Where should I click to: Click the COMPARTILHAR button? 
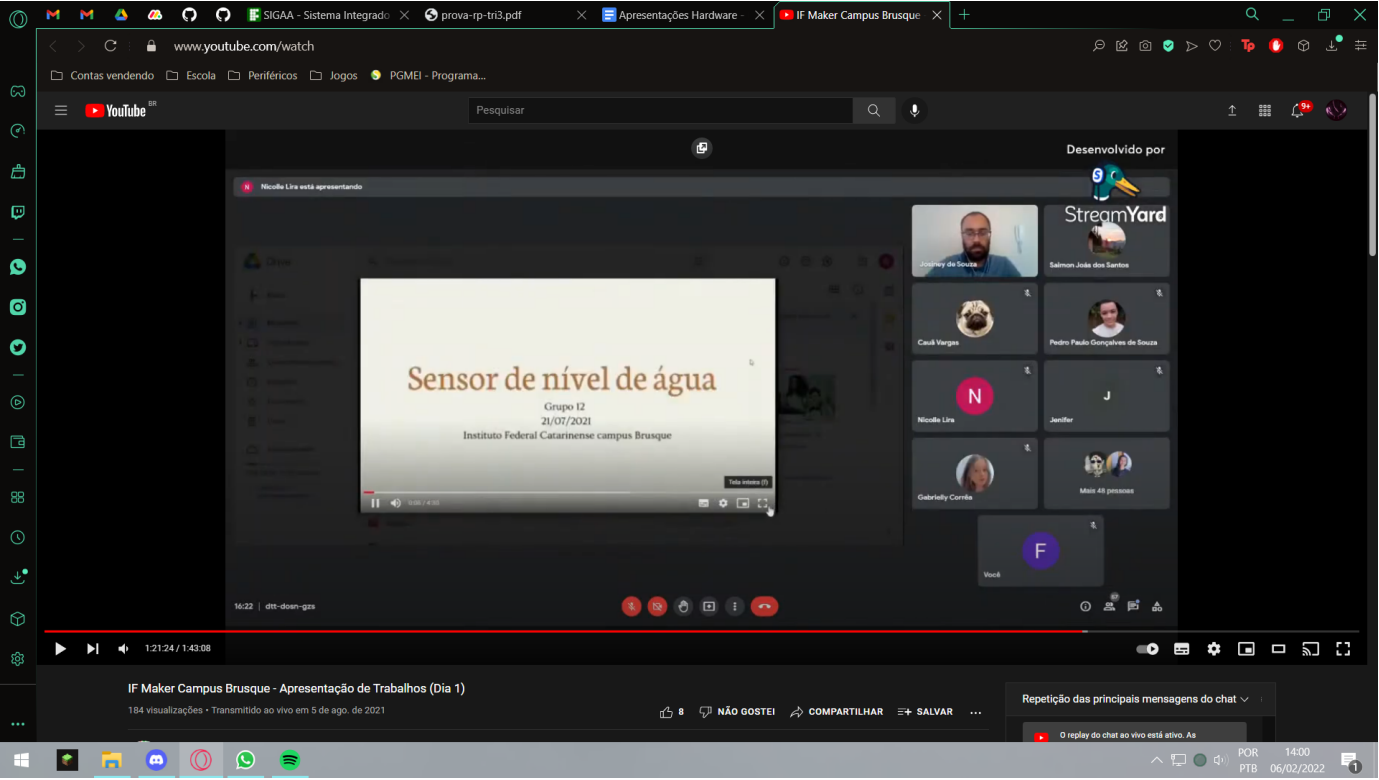(x=836, y=712)
